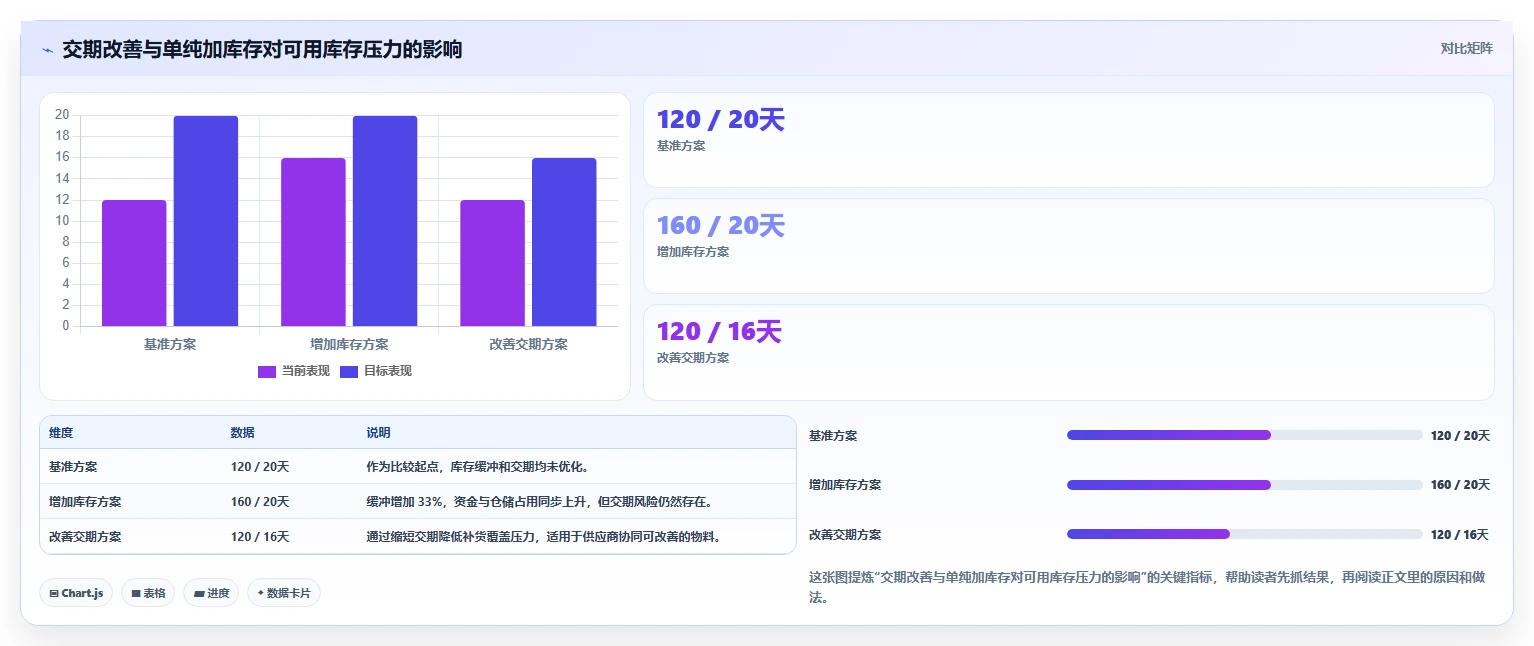Click the 基准方案 x-axis label in chart
Image resolution: width=1534 pixels, height=646 pixels.
170,344
